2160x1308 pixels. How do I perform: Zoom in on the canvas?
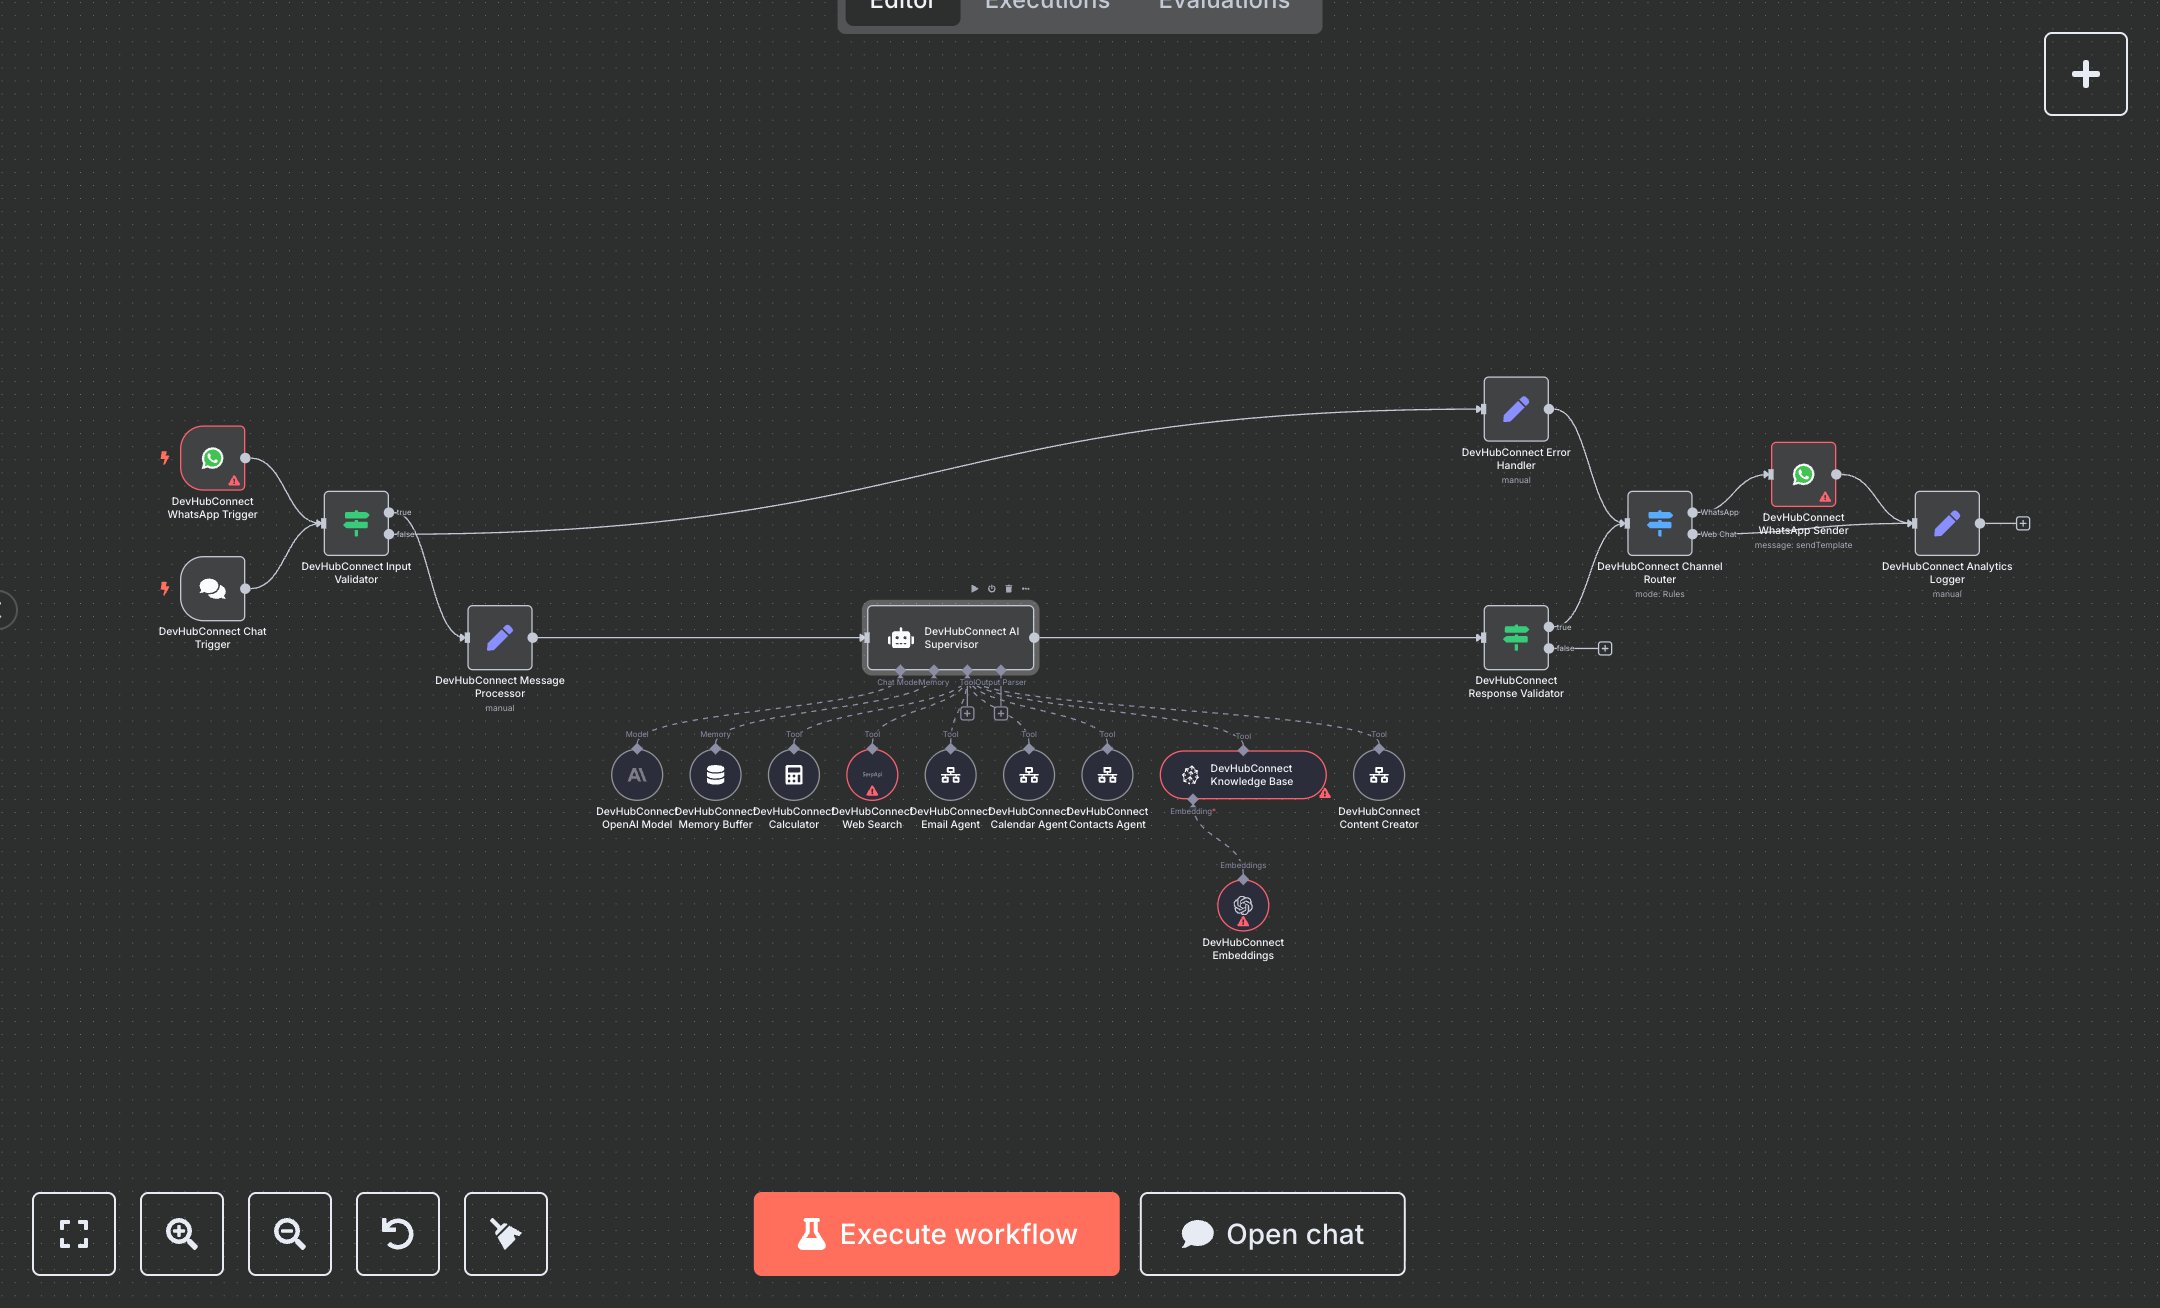click(x=182, y=1234)
